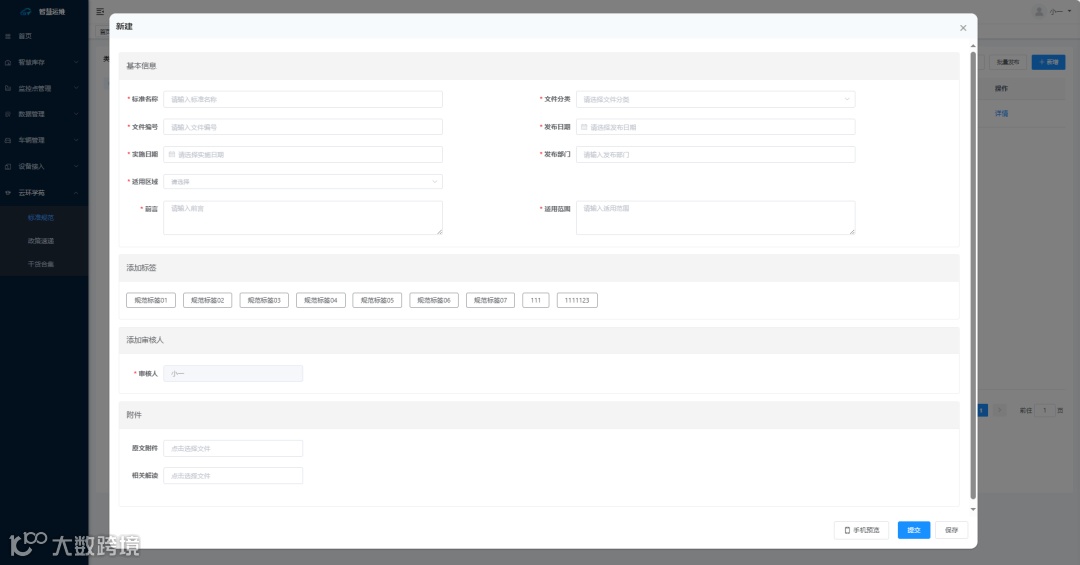Image resolution: width=1080 pixels, height=565 pixels.
Task: Expand the 设备接入 menu chevron
Action: [76, 166]
